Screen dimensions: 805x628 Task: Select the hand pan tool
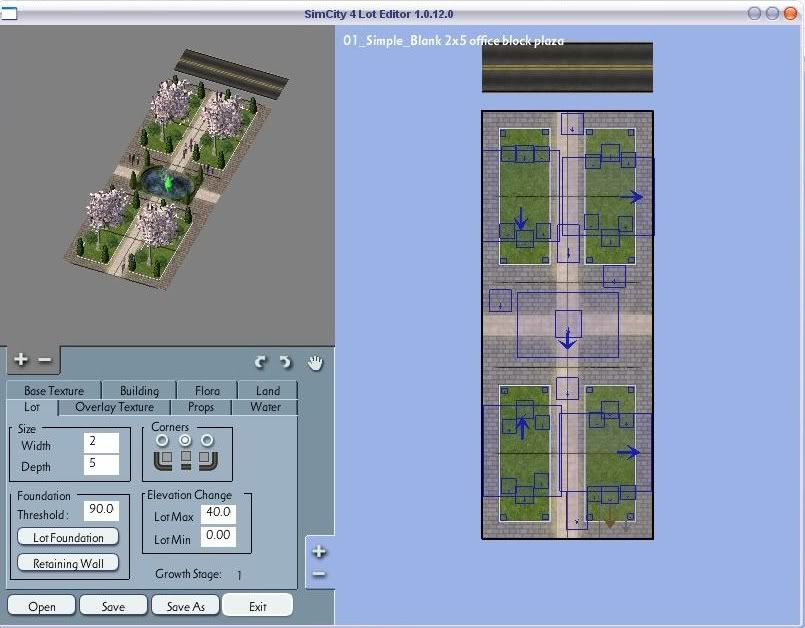coord(315,363)
